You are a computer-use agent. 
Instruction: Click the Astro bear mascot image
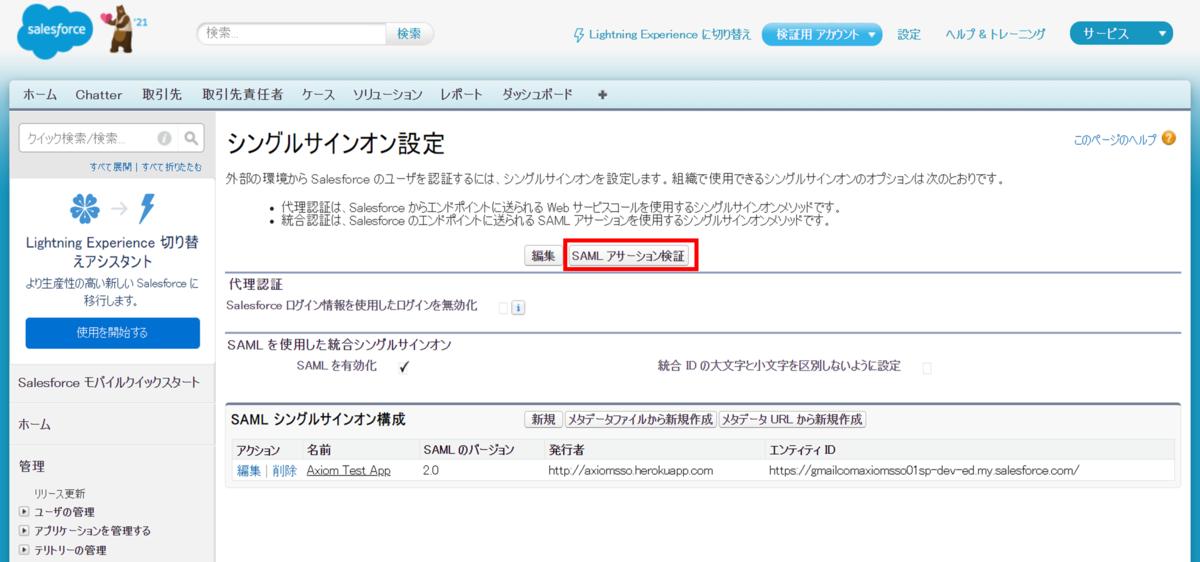click(121, 30)
